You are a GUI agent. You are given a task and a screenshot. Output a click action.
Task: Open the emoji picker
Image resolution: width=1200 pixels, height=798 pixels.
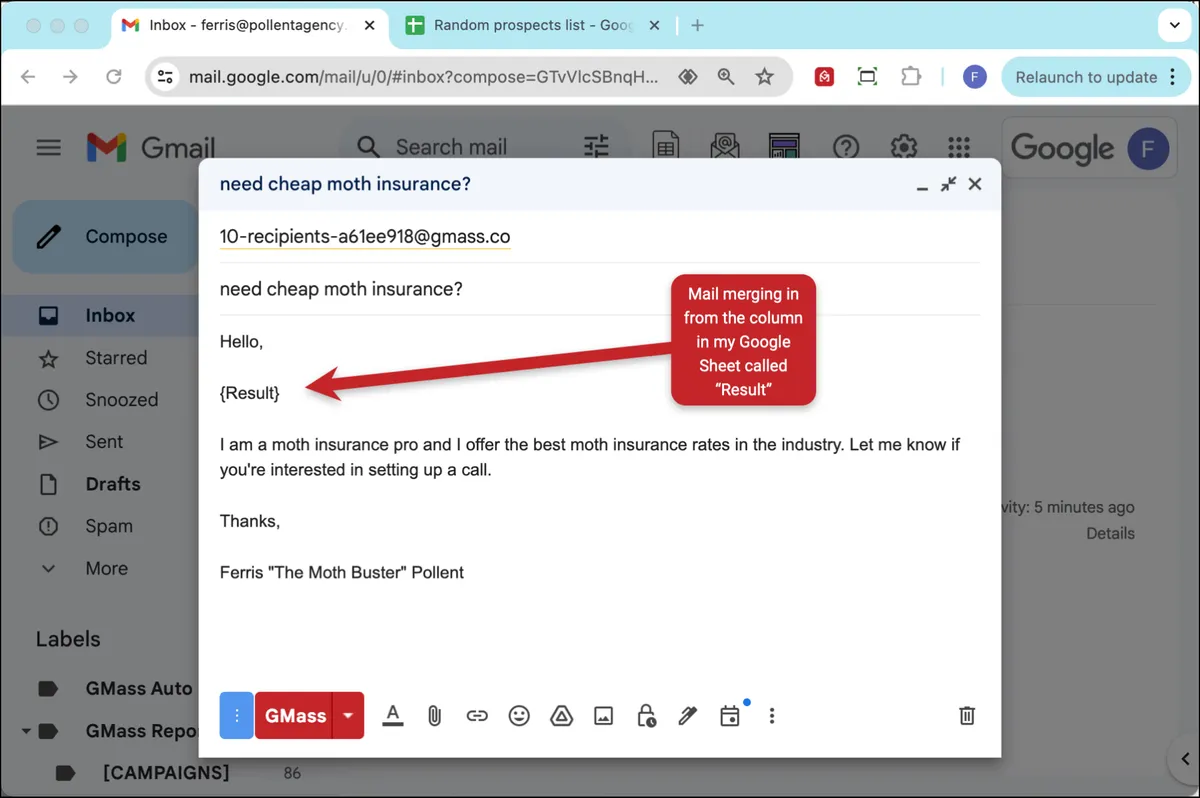pyautogui.click(x=519, y=715)
